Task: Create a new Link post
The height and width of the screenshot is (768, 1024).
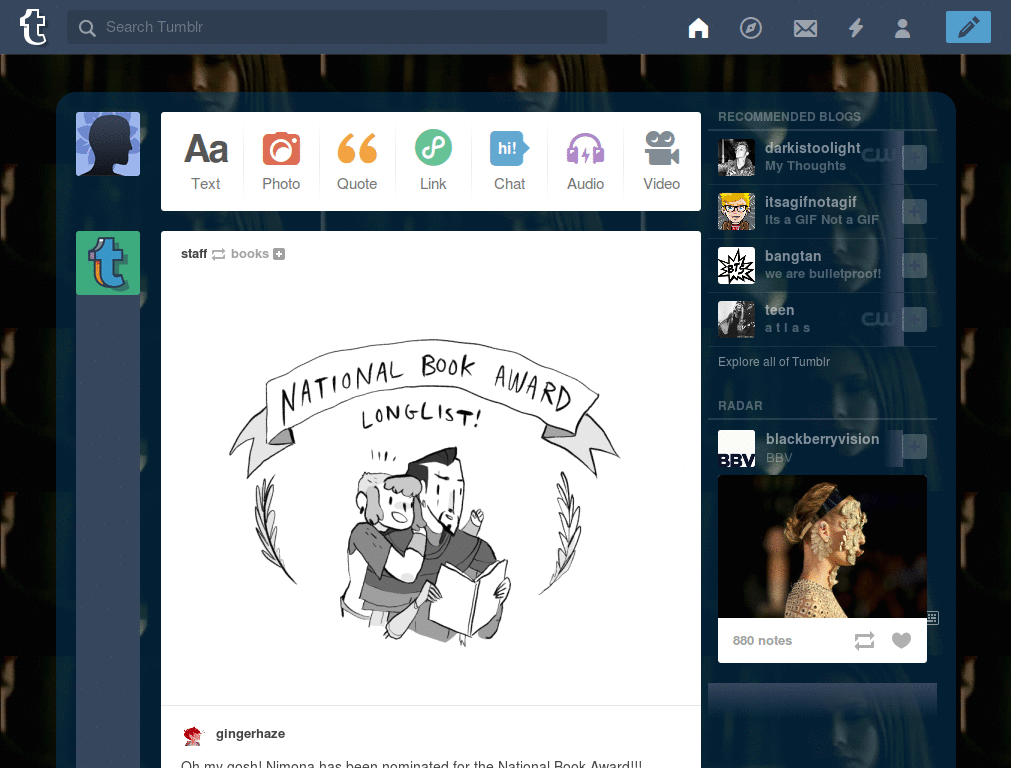Action: [433, 161]
